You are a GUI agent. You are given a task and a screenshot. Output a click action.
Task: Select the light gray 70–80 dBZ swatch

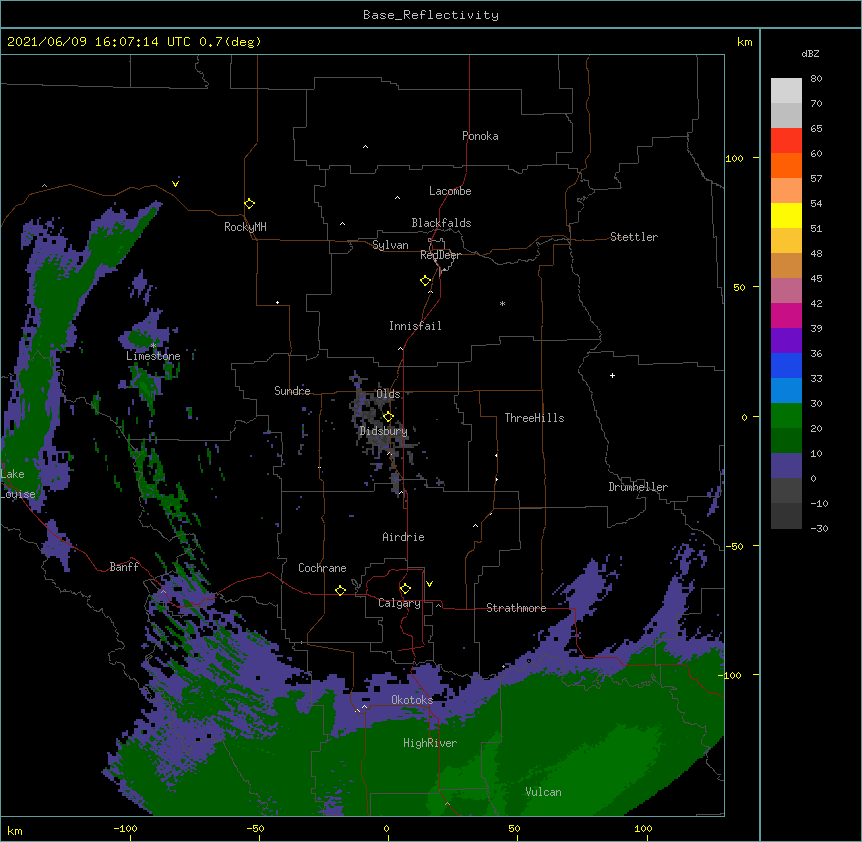(x=786, y=91)
